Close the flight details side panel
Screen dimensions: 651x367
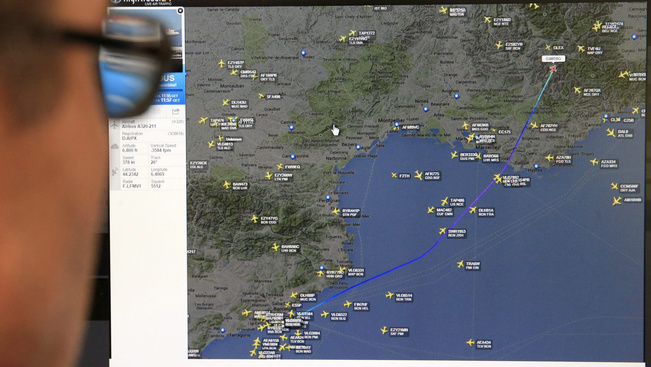(x=180, y=11)
